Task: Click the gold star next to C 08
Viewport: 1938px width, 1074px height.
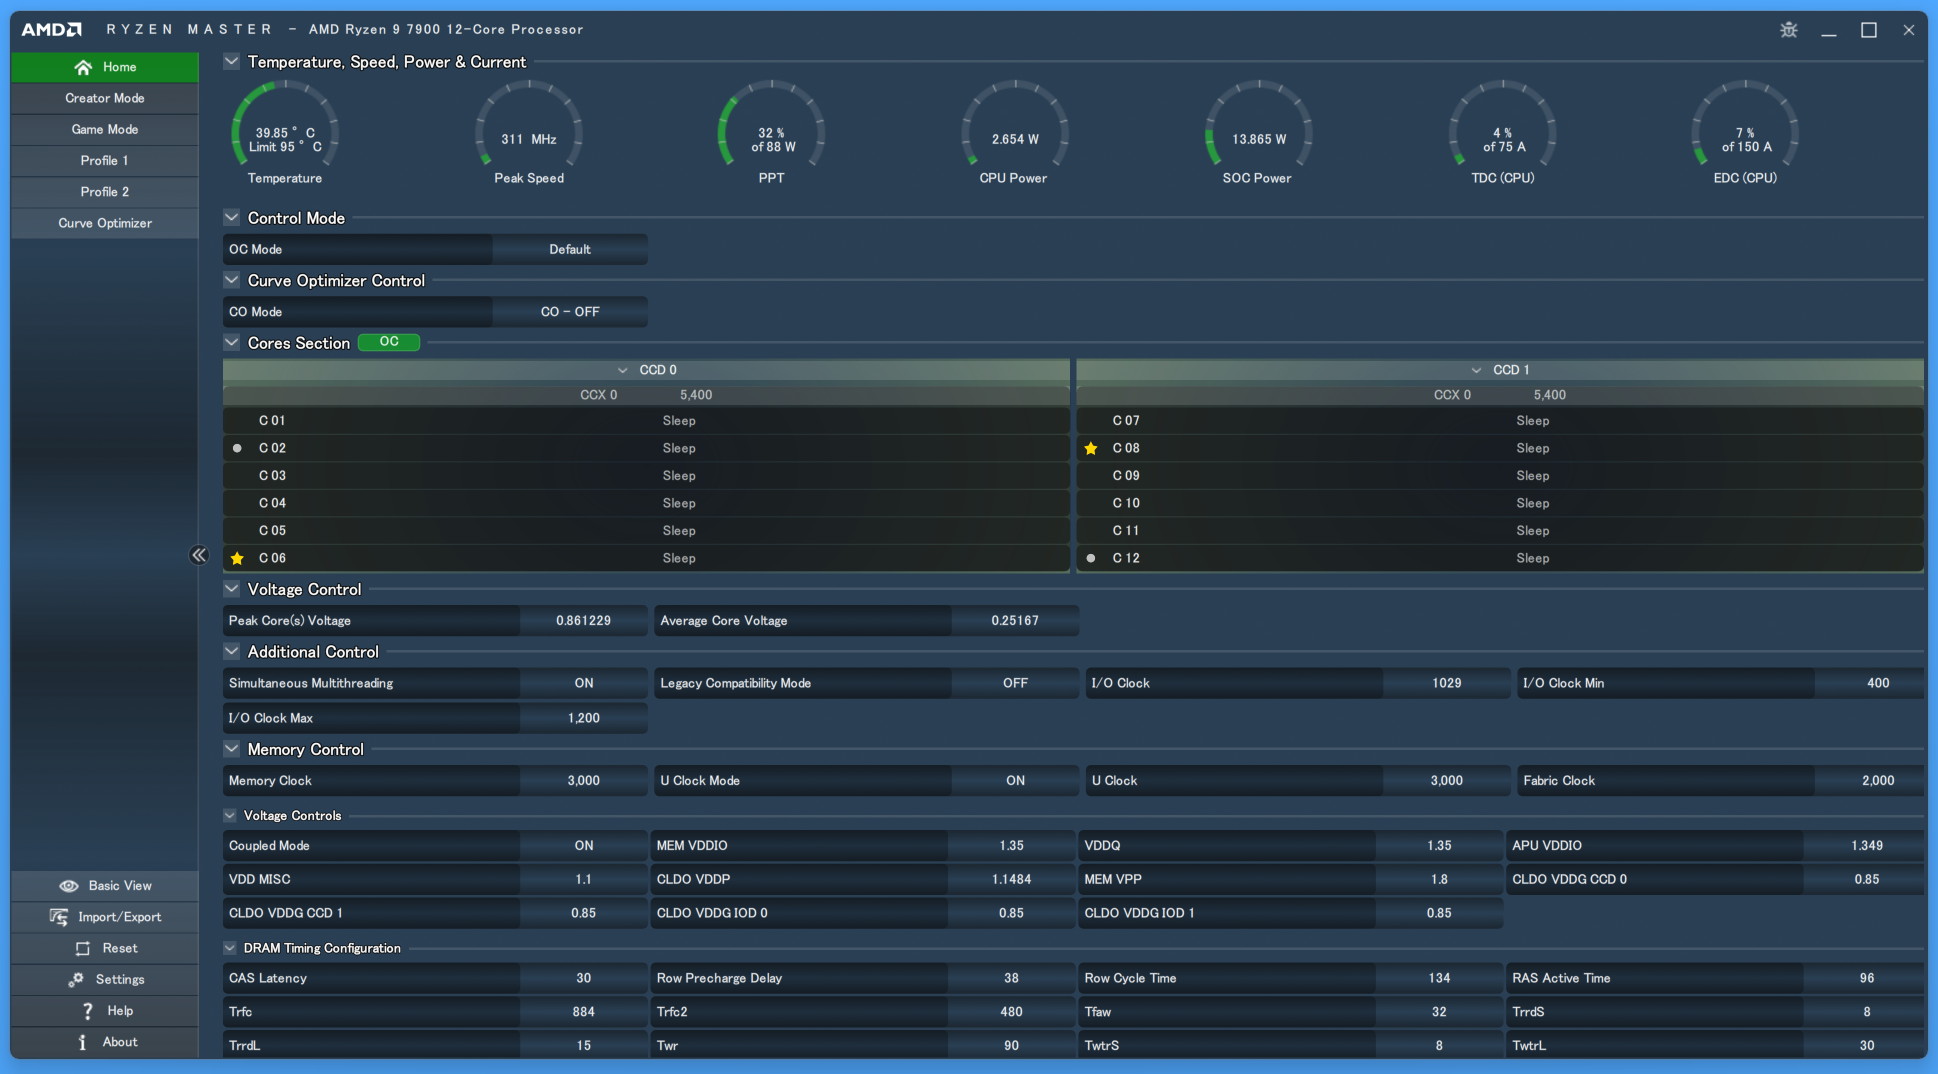Action: (1091, 448)
